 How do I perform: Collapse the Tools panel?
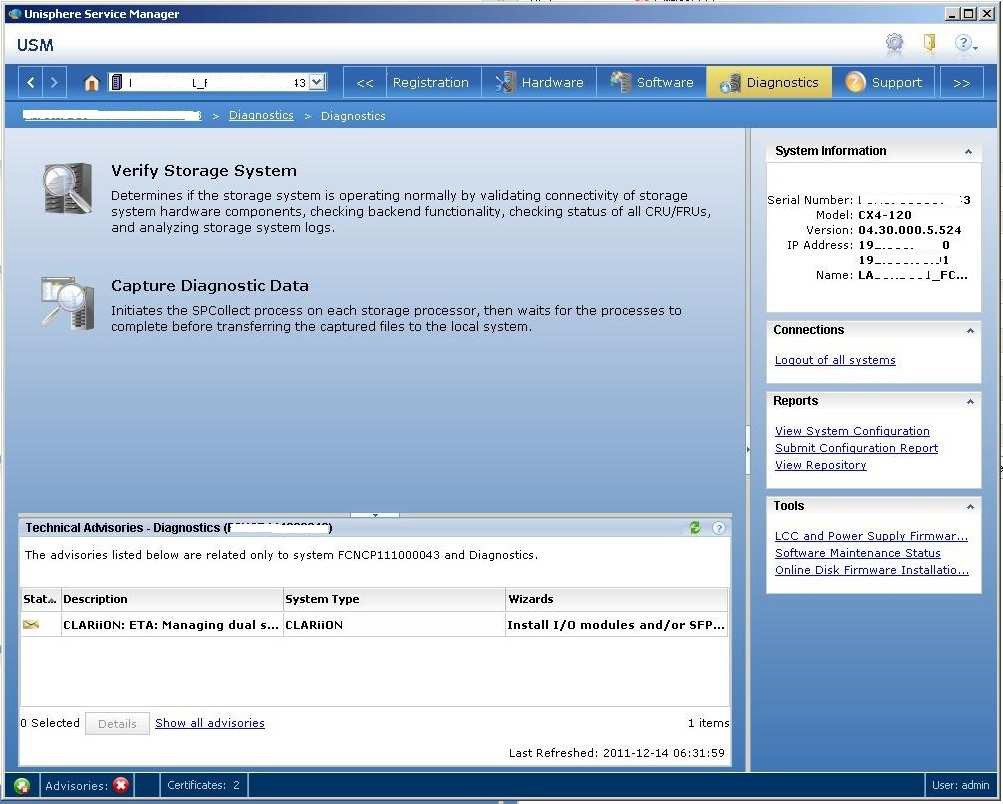point(970,507)
